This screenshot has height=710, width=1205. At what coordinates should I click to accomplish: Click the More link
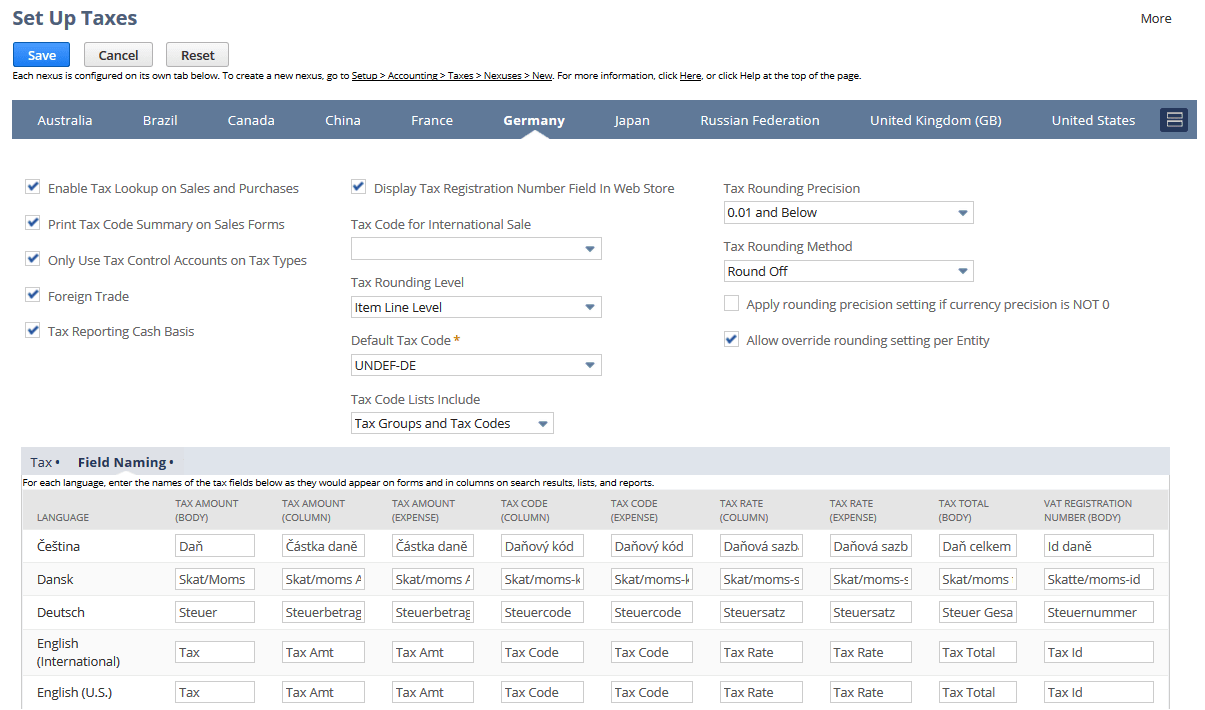point(1155,18)
